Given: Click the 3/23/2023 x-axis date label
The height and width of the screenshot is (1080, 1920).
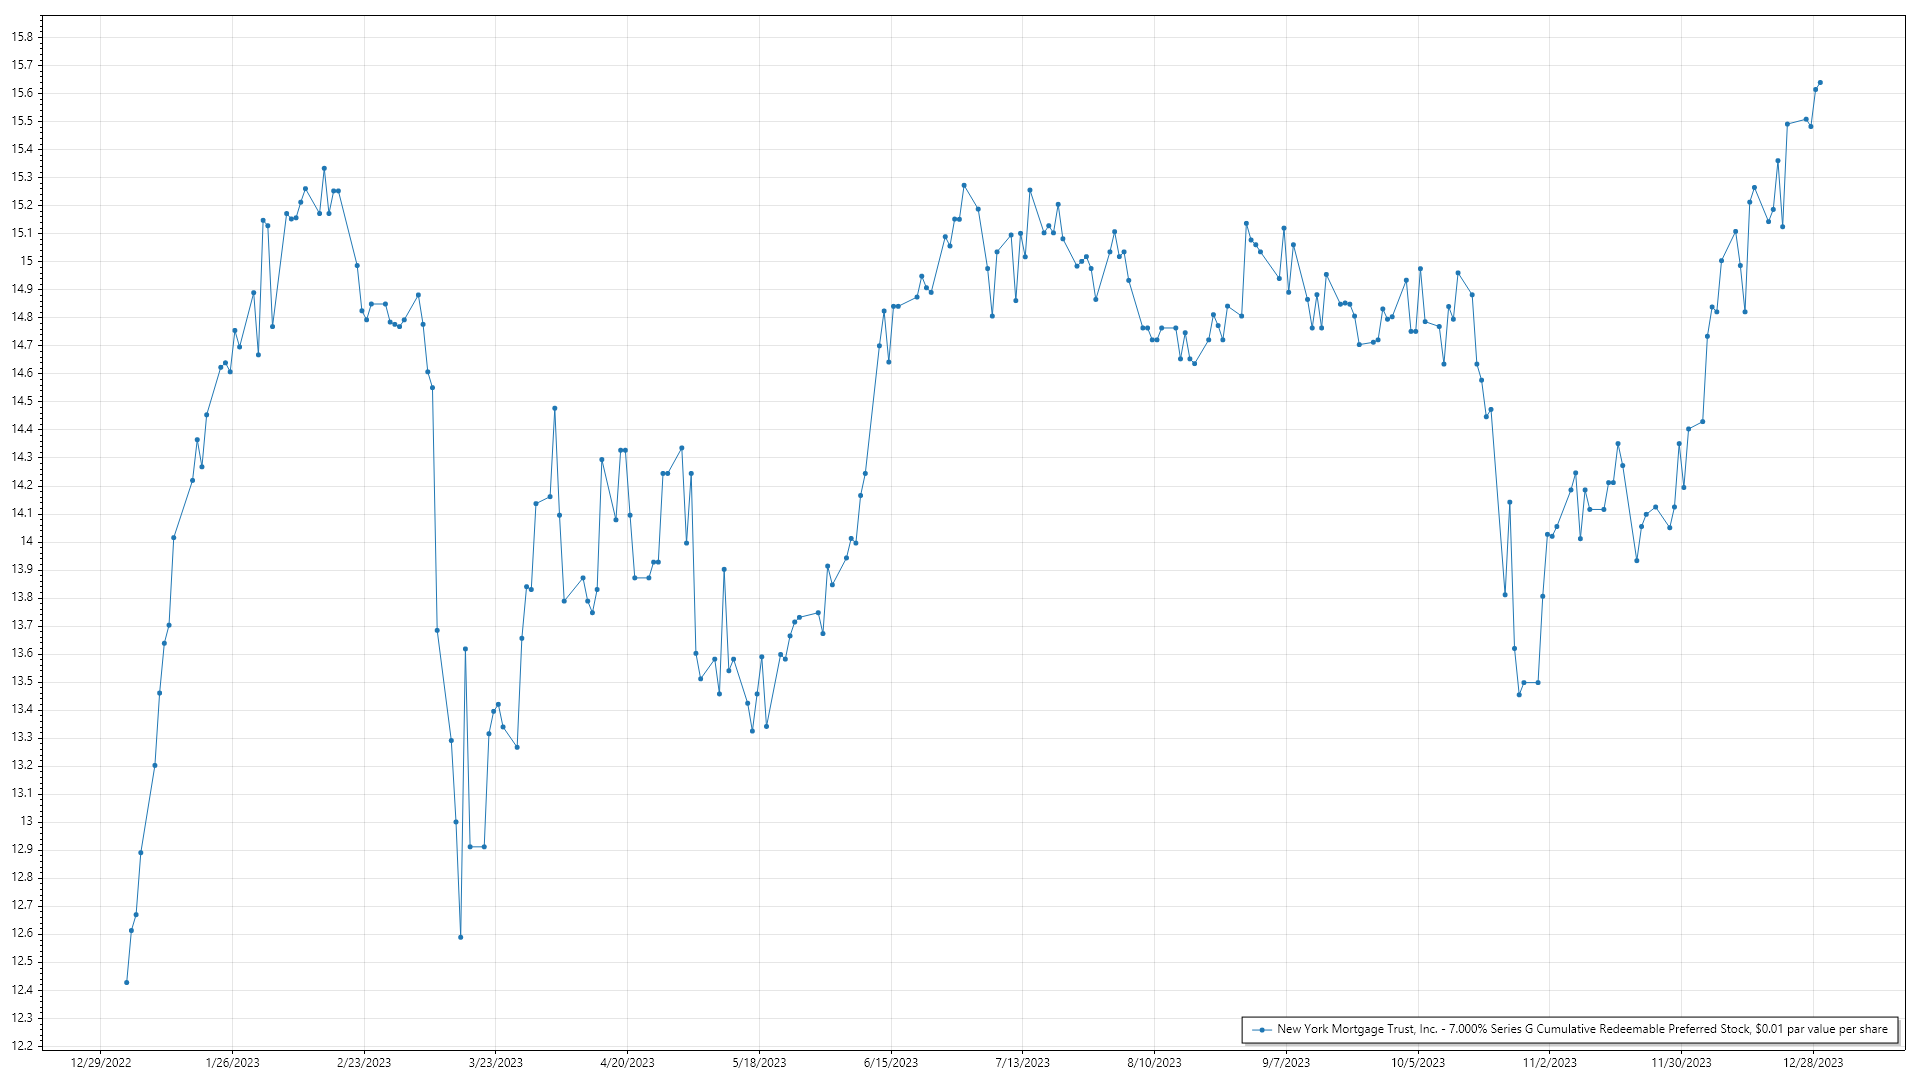Looking at the screenshot, I should 496,1063.
